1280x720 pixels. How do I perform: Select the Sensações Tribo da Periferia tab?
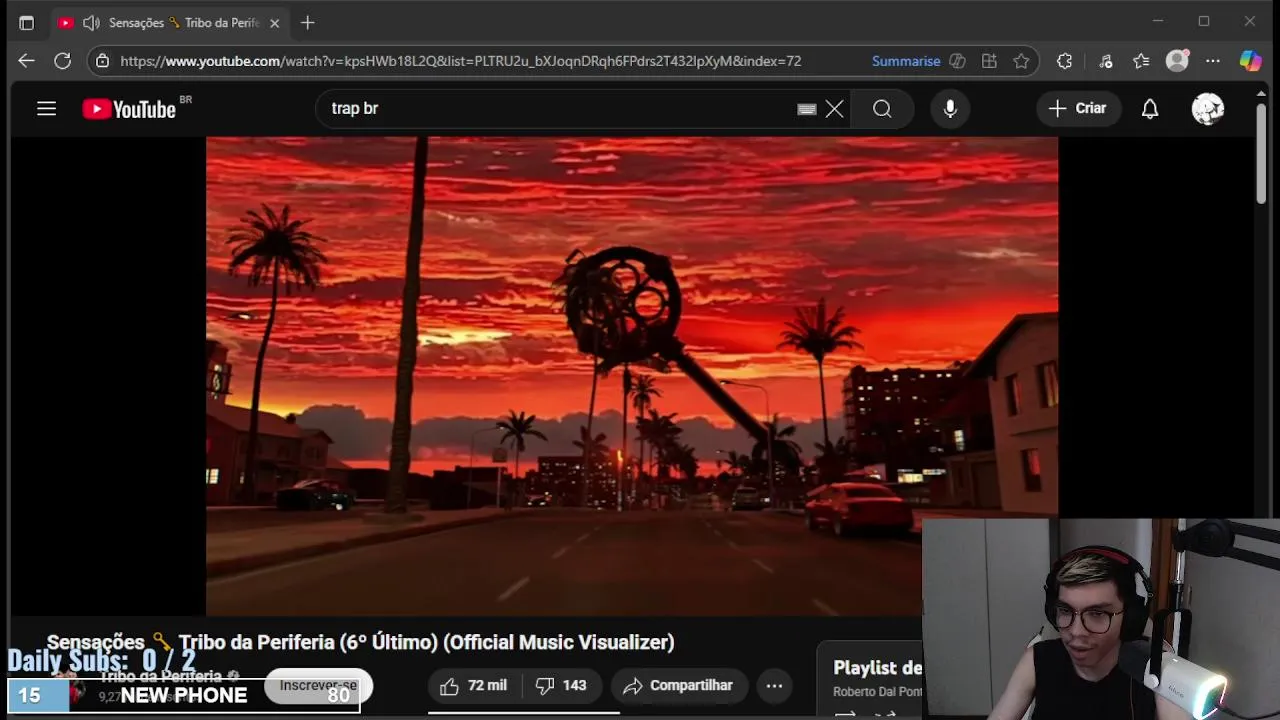coord(170,22)
